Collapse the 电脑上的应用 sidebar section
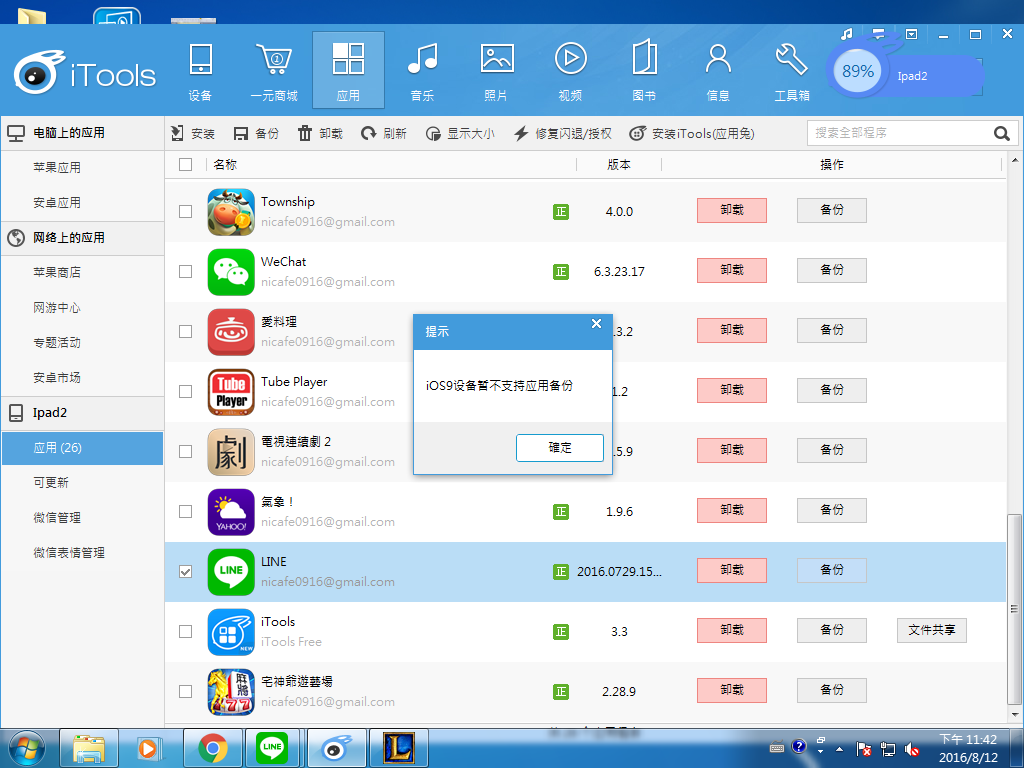 coord(82,133)
